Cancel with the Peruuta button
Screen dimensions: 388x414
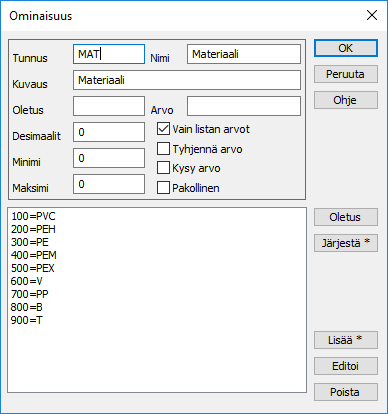point(346,74)
